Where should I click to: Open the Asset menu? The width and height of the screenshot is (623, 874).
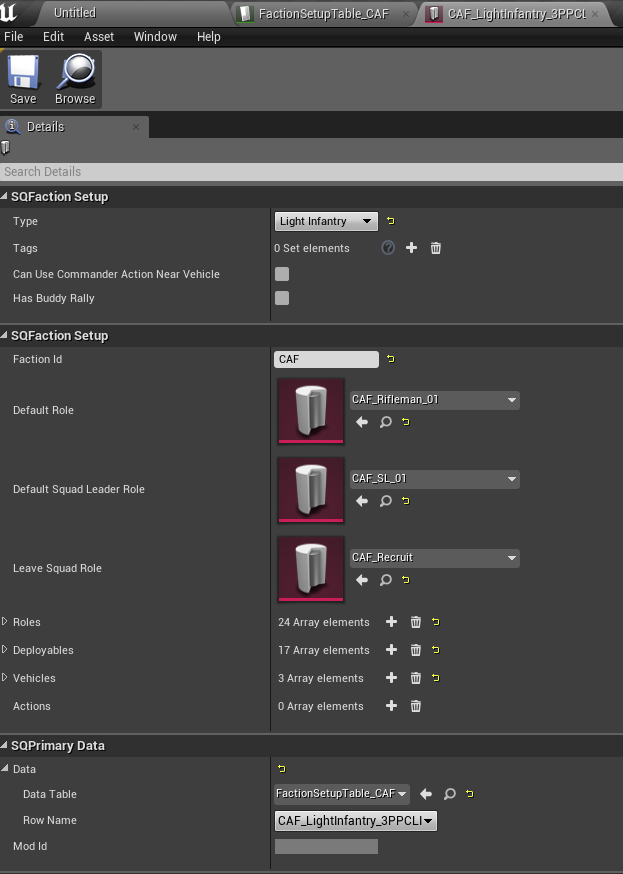[x=99, y=36]
